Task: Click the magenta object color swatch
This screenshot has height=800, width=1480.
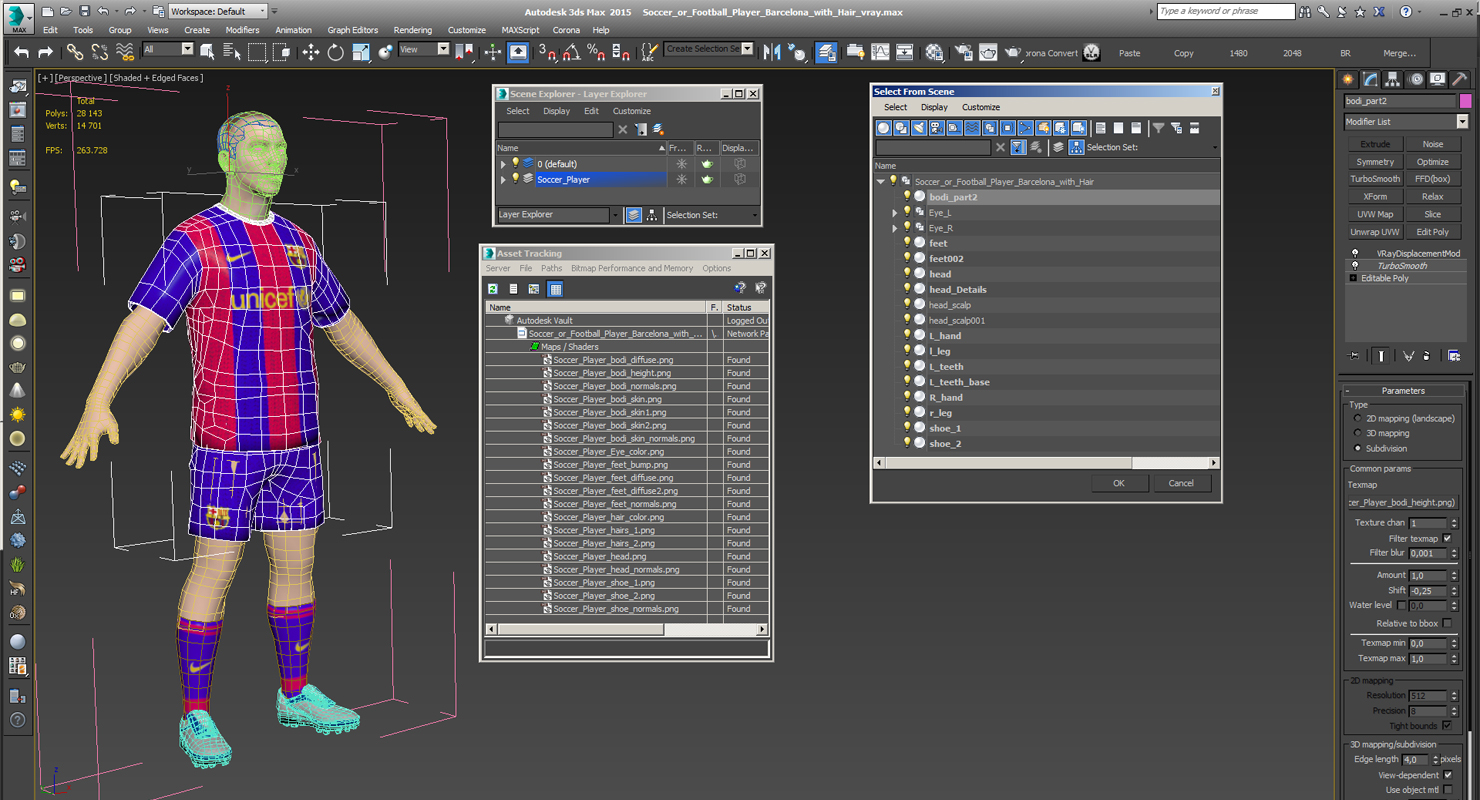Action: point(1465,101)
